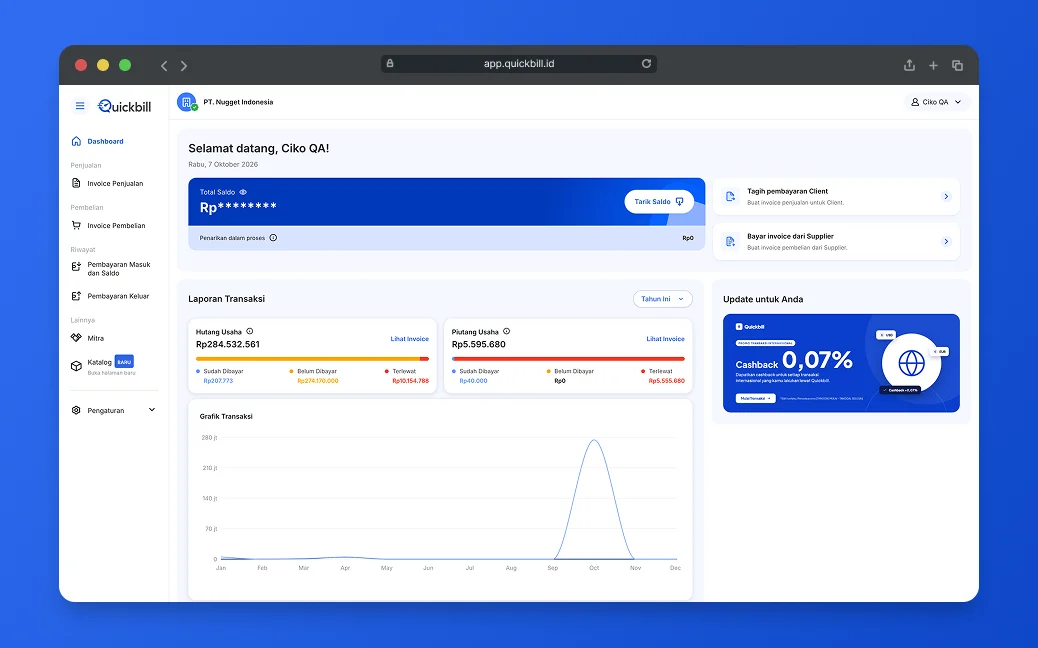This screenshot has width=1038, height=648.
Task: Open the Ciko QA account dropdown
Action: [936, 102]
